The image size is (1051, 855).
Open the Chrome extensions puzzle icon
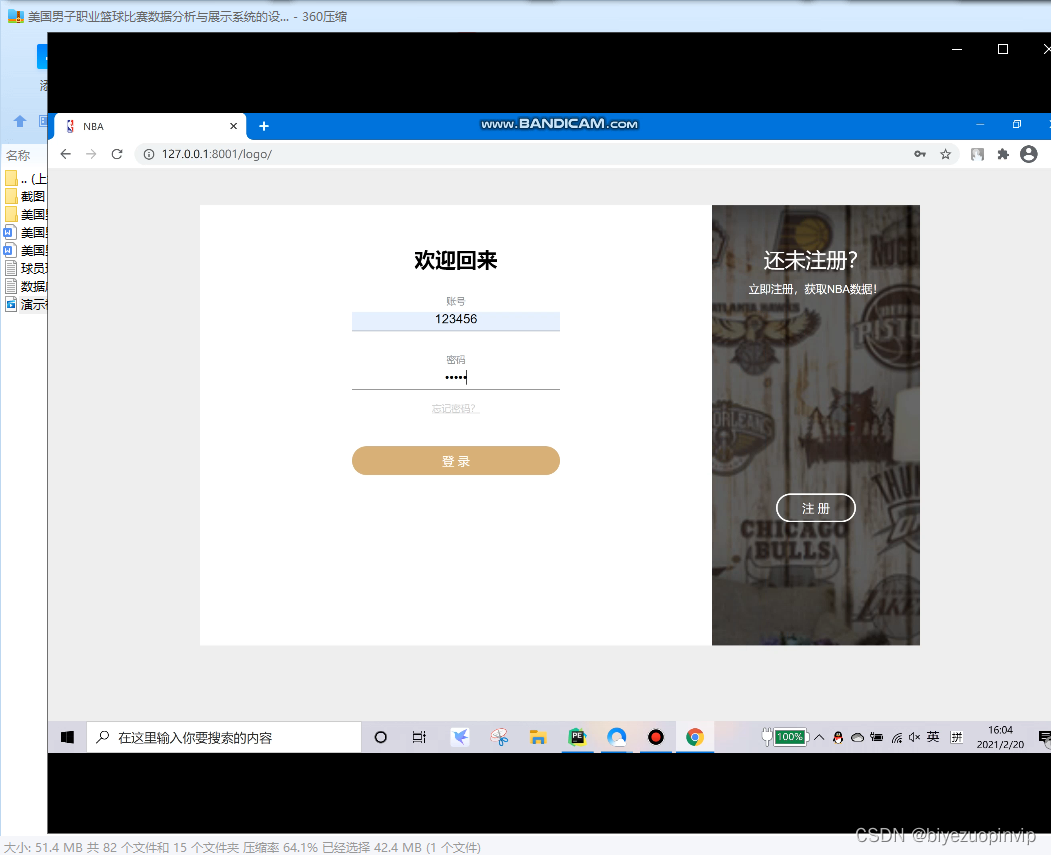coord(1003,154)
